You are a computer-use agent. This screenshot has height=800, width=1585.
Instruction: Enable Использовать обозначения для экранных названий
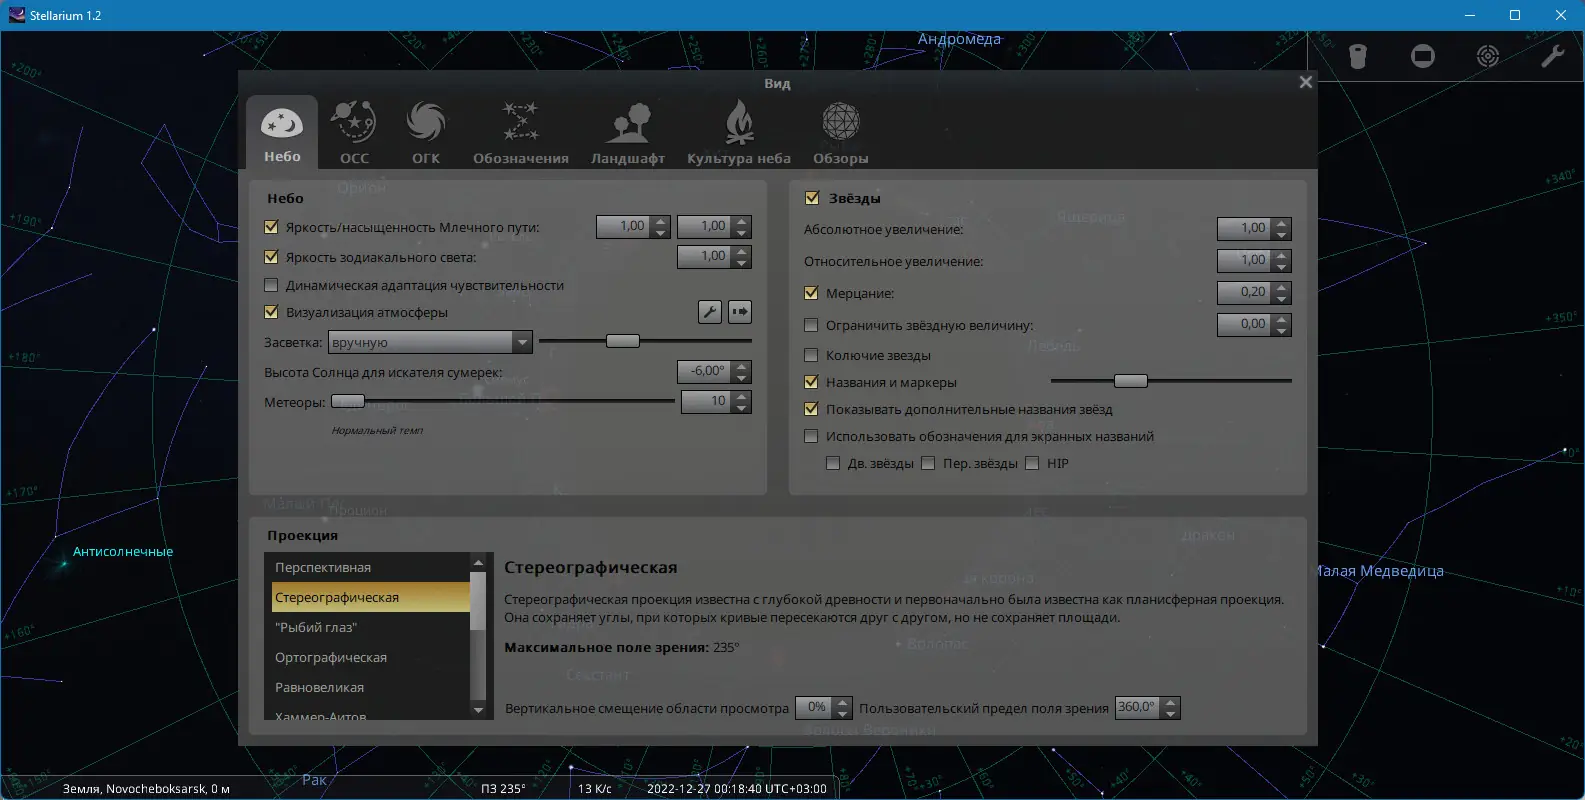pos(811,436)
